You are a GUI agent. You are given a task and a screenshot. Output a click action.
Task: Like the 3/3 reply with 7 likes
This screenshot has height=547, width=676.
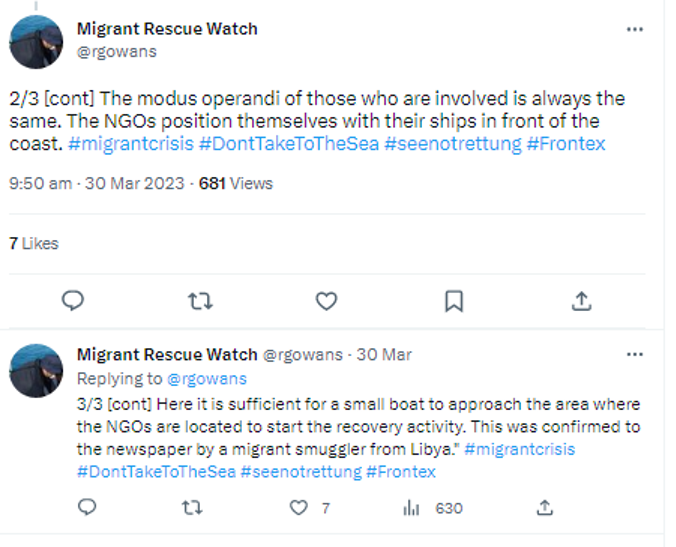coord(298,508)
